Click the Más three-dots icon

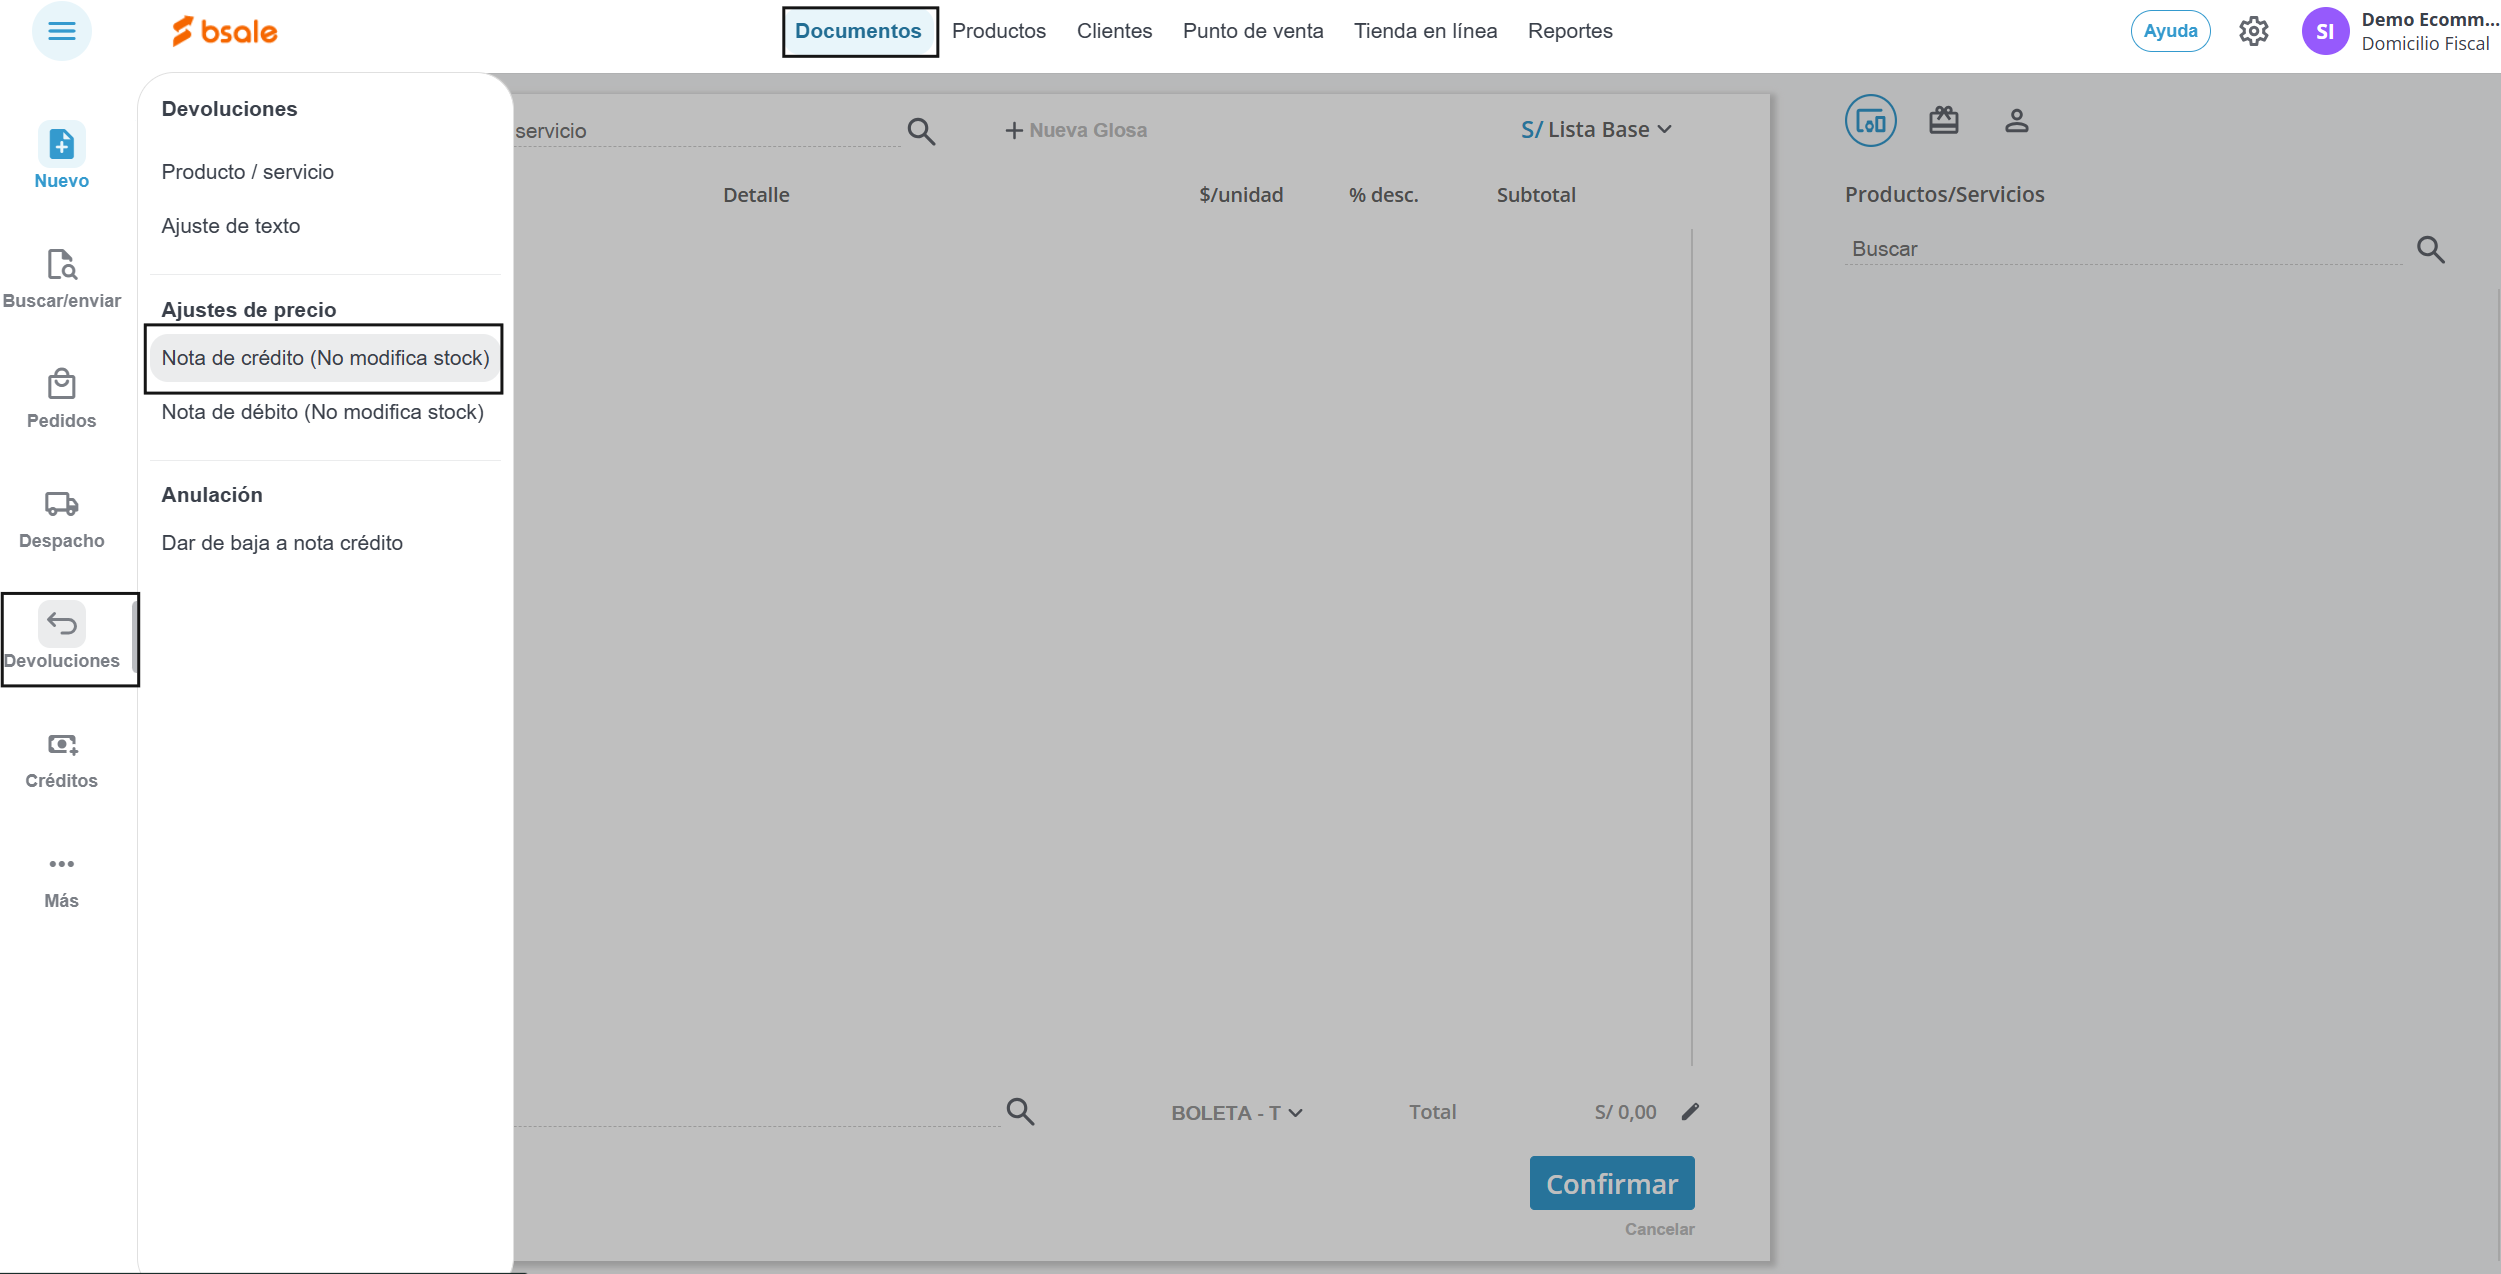(x=61, y=866)
